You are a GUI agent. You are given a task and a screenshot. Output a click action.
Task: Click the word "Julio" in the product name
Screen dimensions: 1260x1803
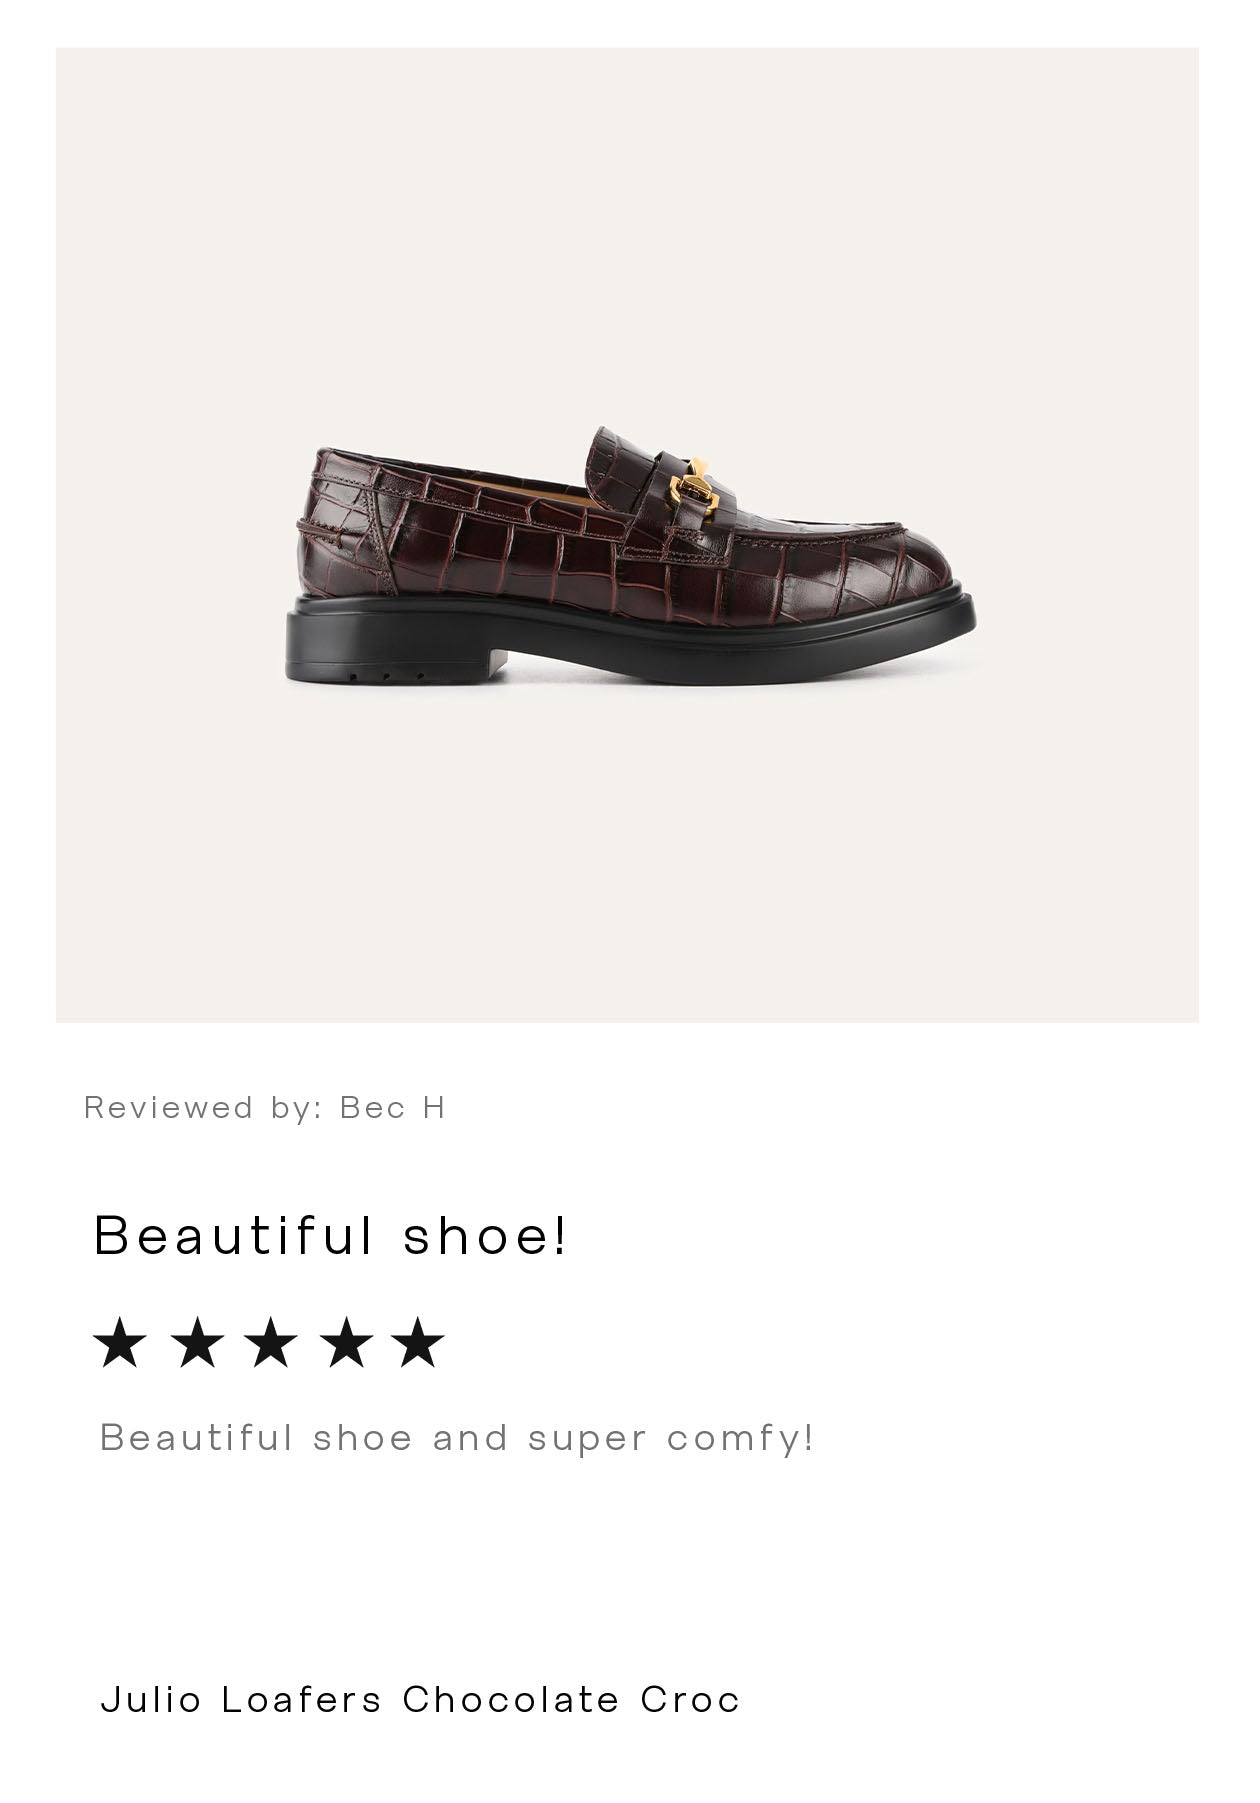coord(151,1699)
